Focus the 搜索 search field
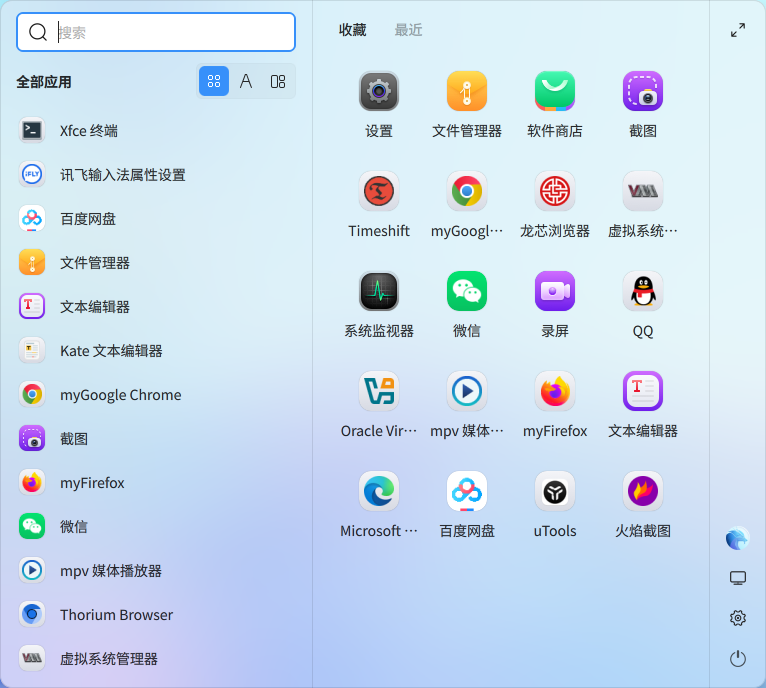766x688 pixels. click(156, 32)
